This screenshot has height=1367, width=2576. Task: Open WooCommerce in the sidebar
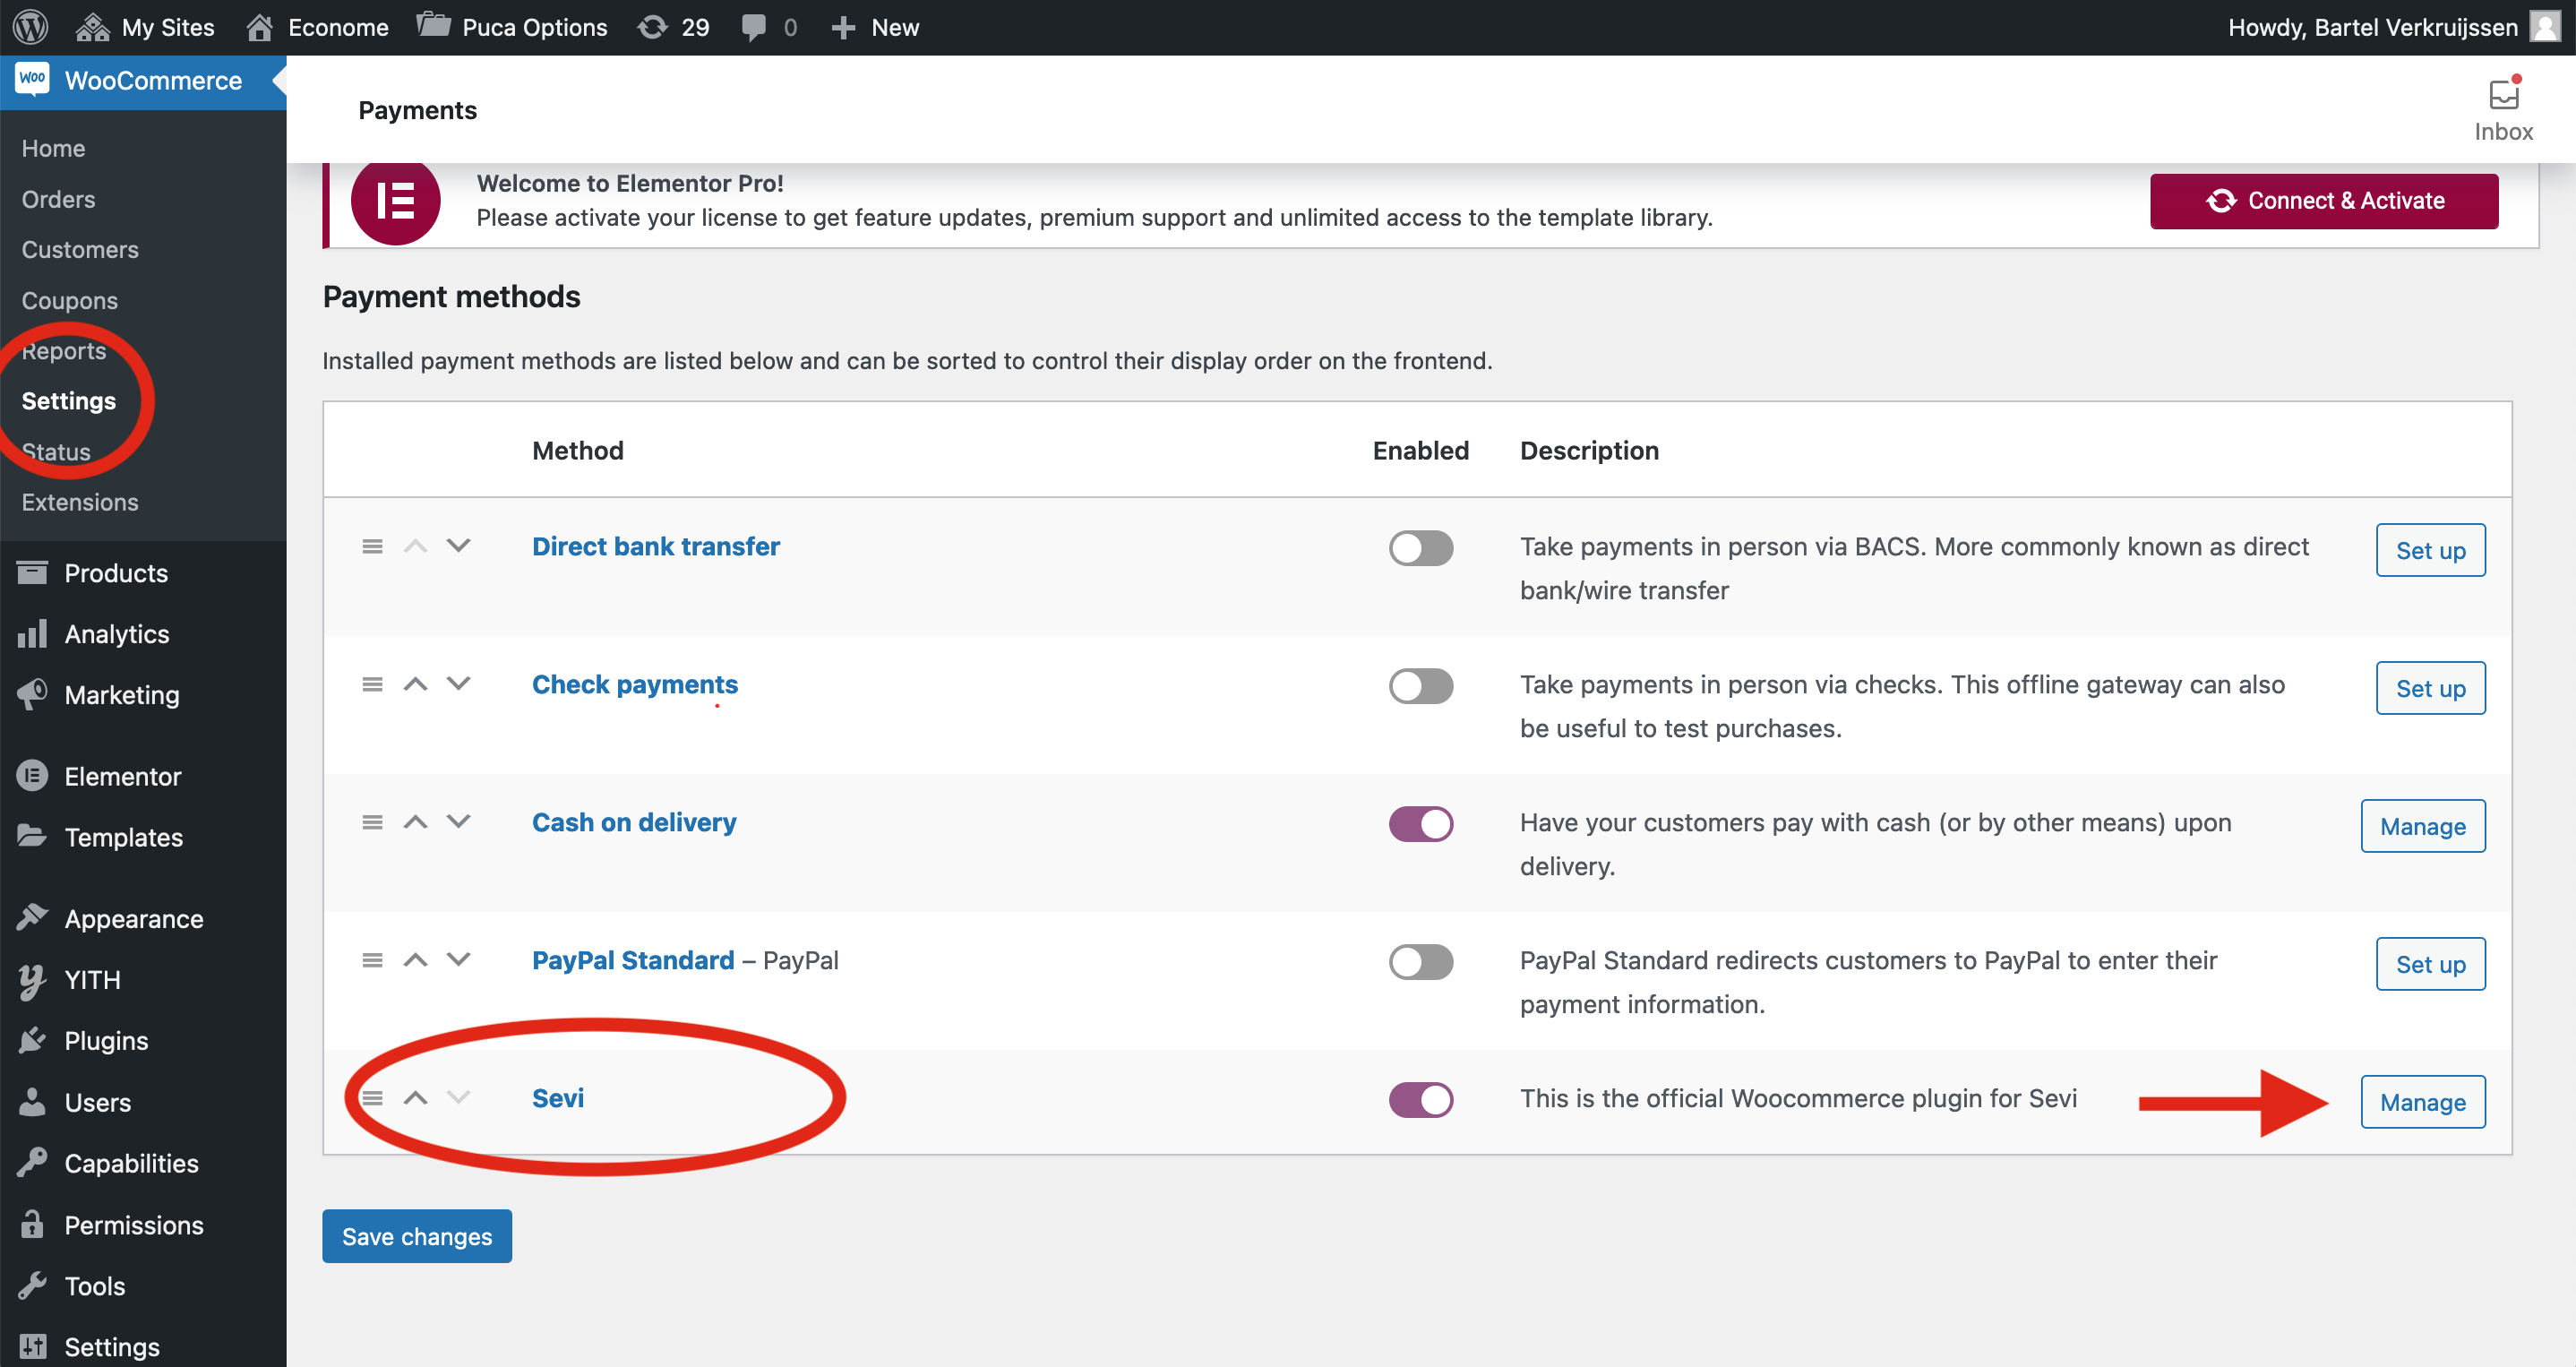[143, 81]
